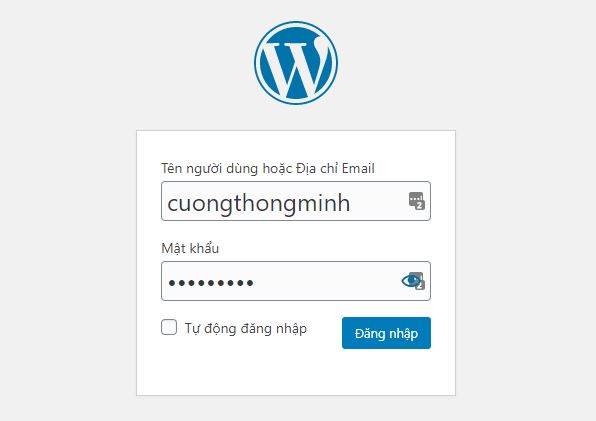
Task: Tick the Tự động đăng nhập checkbox
Action: point(169,327)
